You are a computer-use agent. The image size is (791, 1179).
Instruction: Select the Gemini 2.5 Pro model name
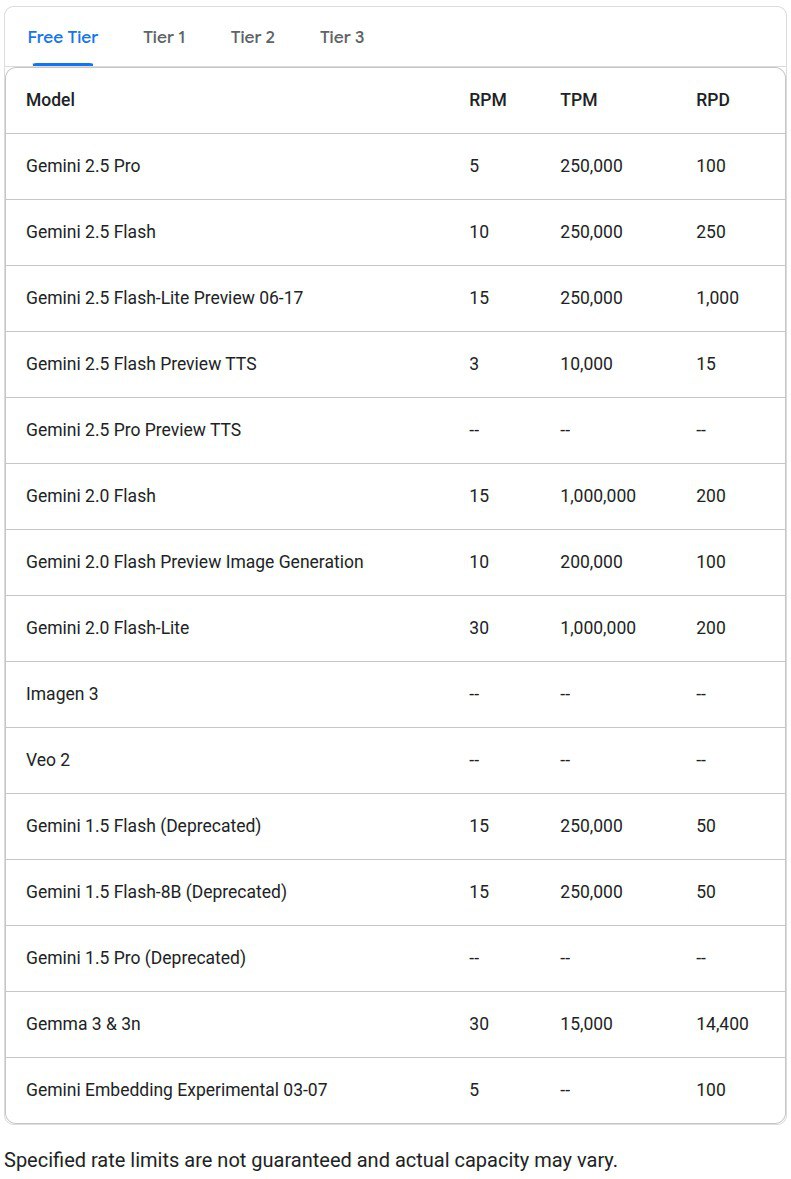pyautogui.click(x=83, y=166)
